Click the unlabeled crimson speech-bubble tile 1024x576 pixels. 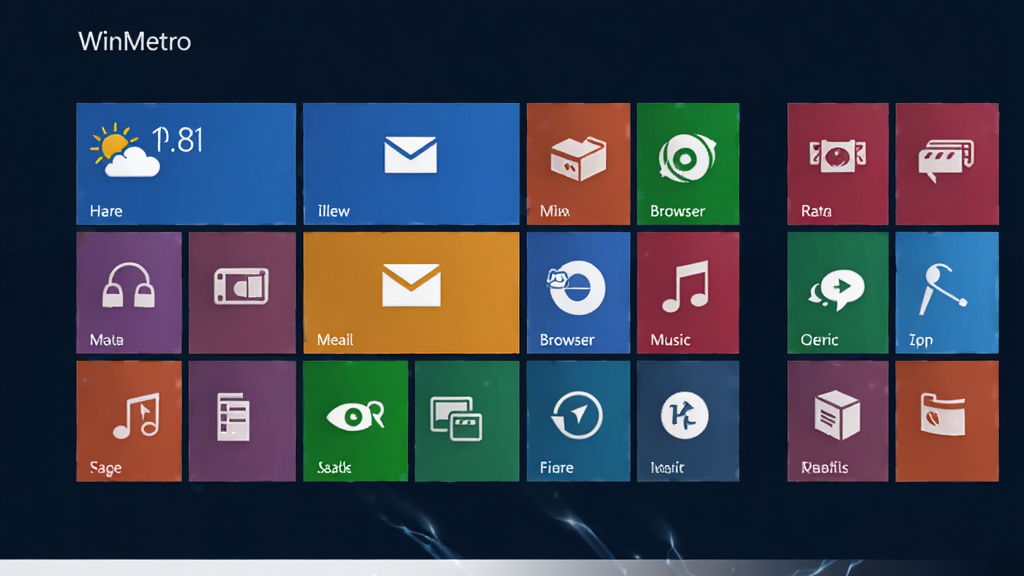click(947, 164)
